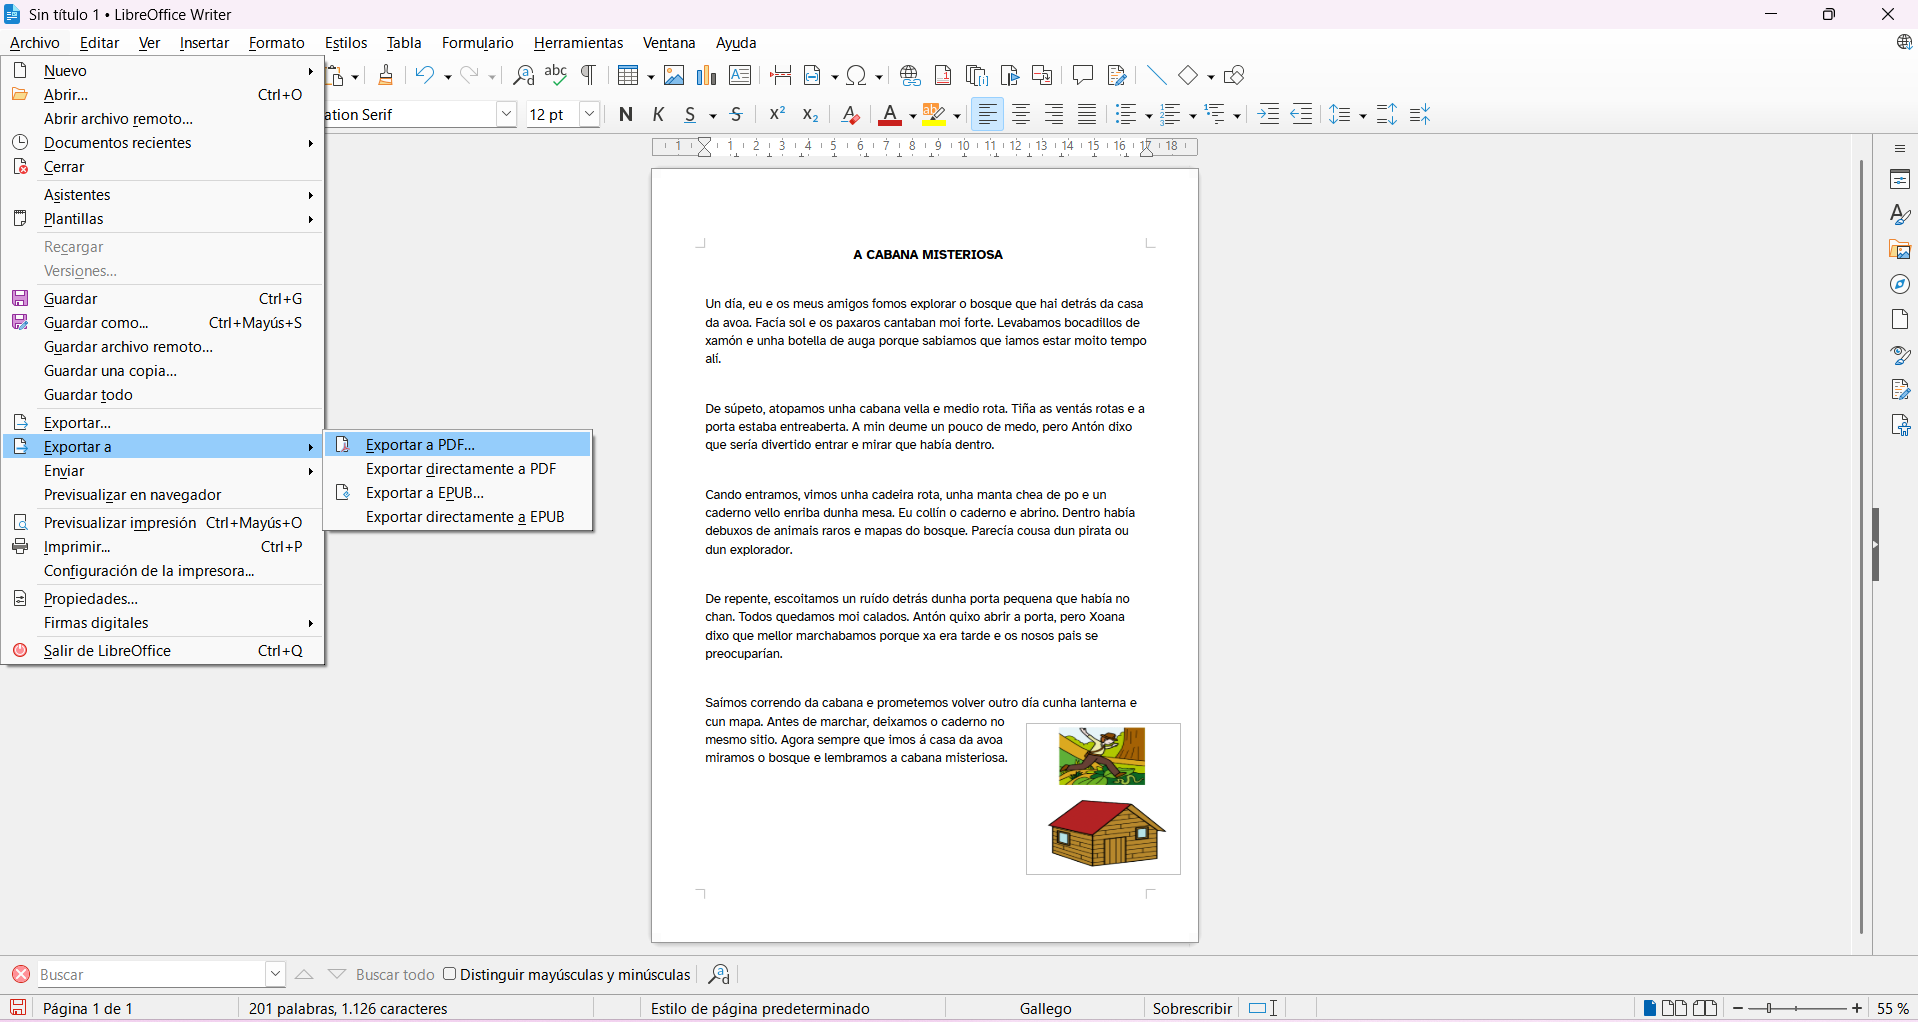Toggle bold formatting N button
The image size is (1918, 1022).
626,115
